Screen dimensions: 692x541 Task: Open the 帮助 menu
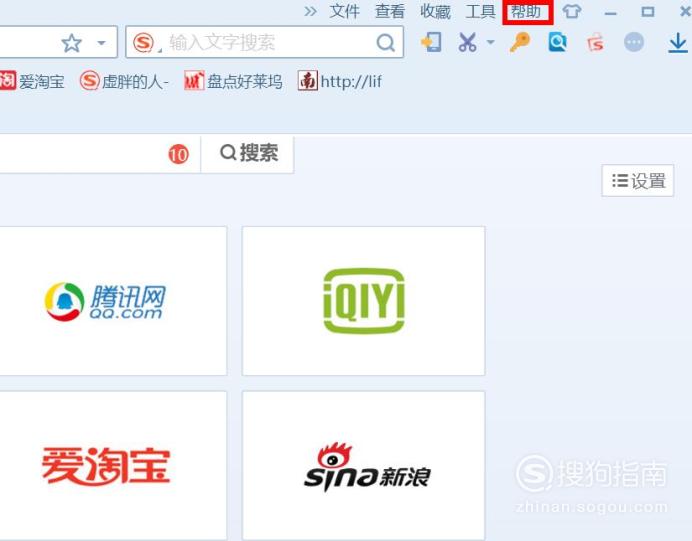[527, 11]
